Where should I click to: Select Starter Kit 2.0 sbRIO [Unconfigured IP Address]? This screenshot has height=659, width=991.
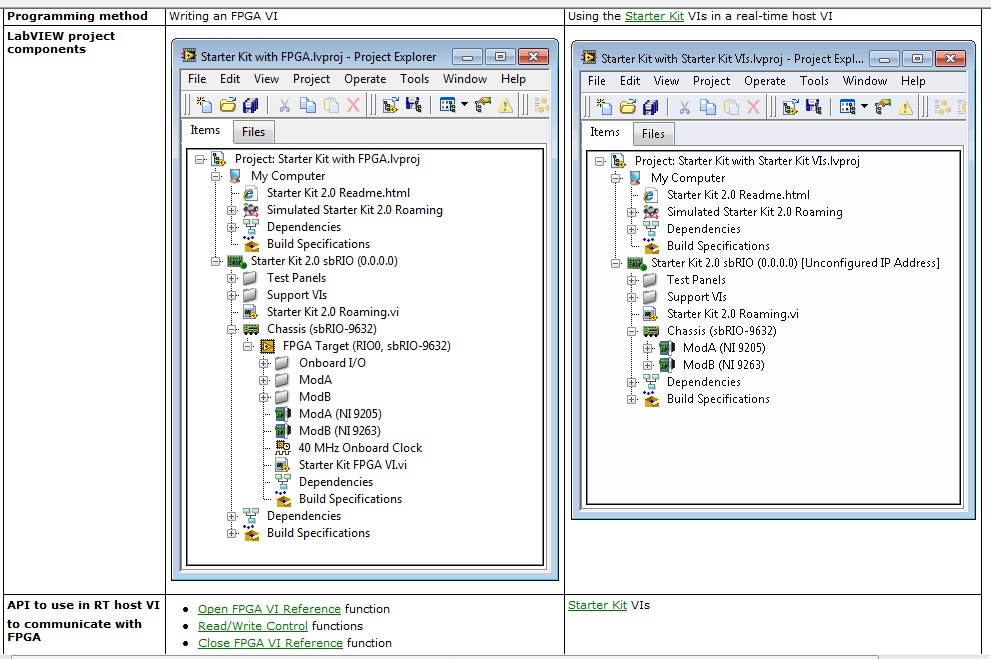coord(795,263)
